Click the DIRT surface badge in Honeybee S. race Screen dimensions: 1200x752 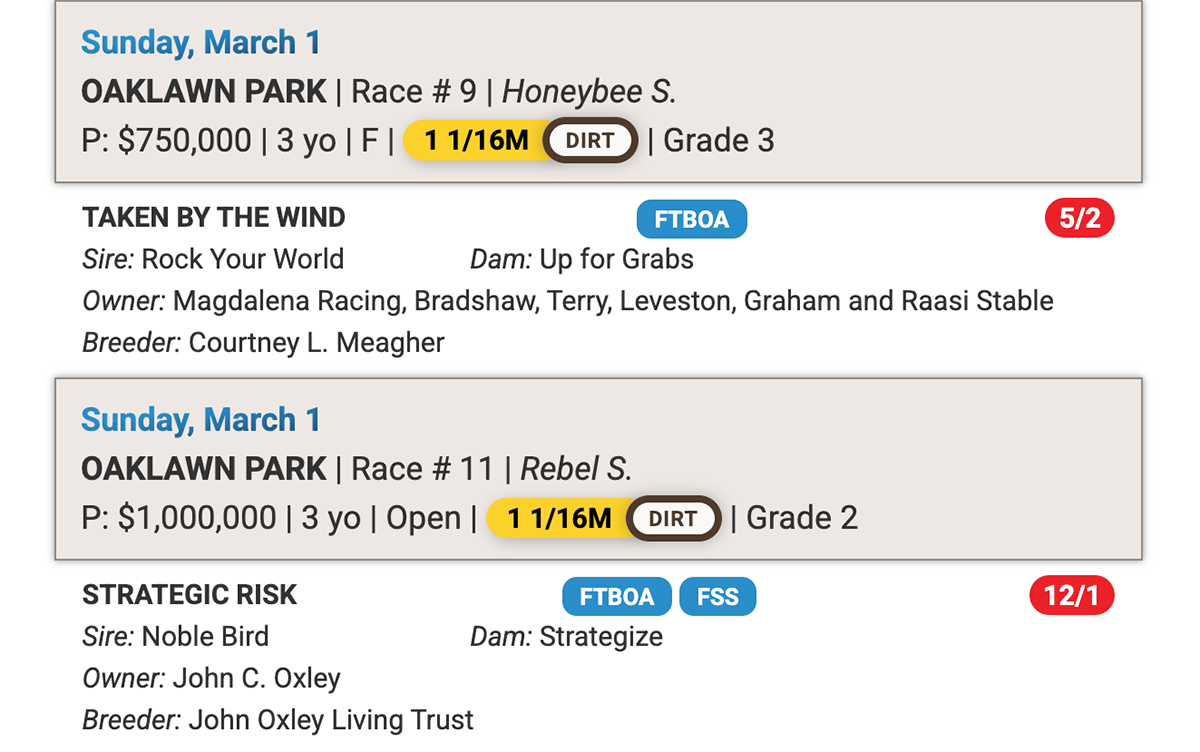(590, 141)
